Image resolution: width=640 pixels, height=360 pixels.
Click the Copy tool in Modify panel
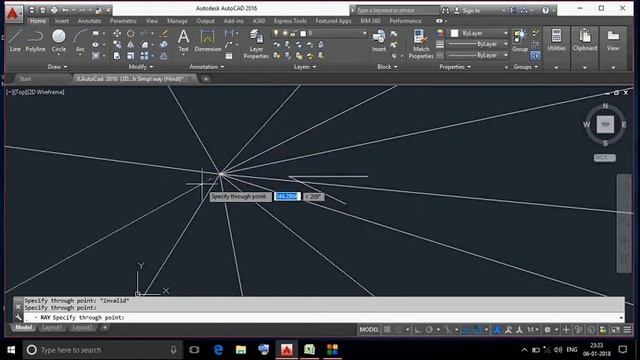[117, 44]
